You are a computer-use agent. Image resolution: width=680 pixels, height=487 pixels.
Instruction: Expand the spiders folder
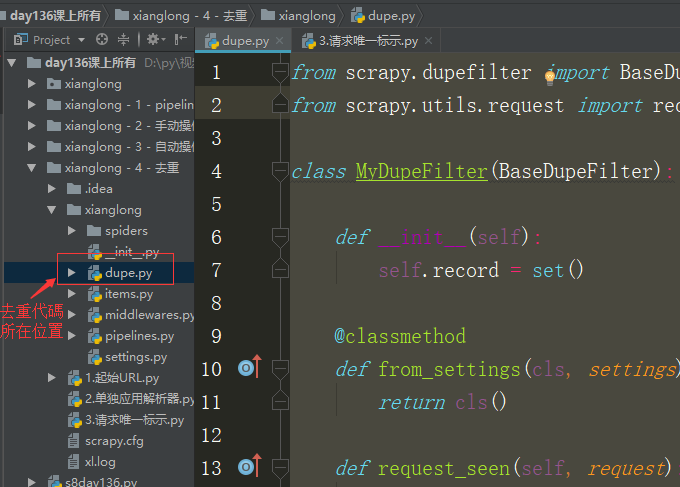click(71, 231)
